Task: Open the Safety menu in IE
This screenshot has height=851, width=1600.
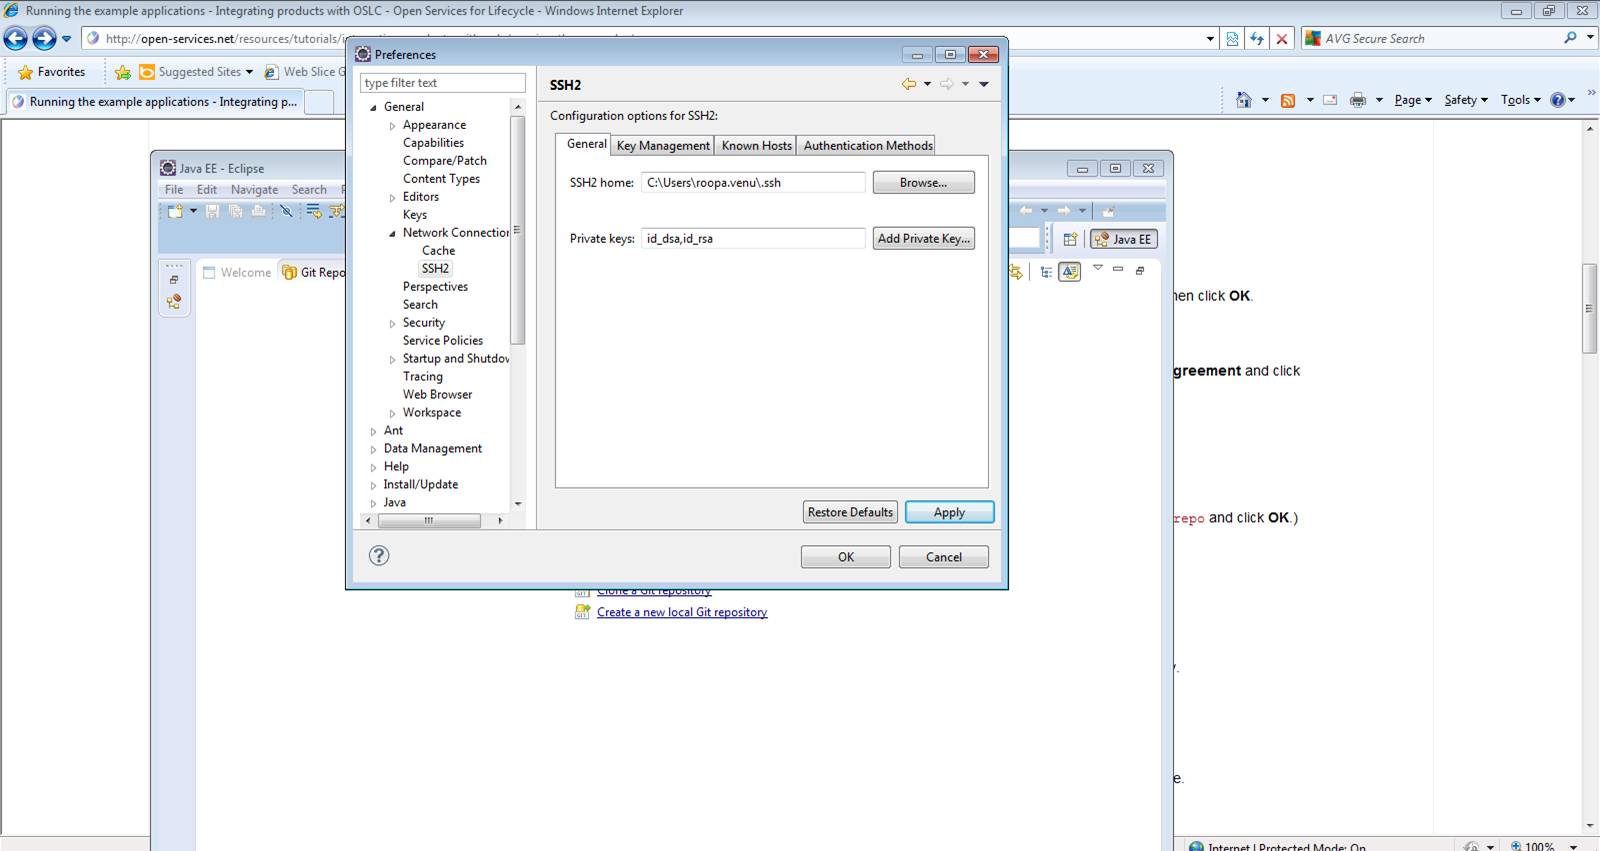Action: 1466,100
